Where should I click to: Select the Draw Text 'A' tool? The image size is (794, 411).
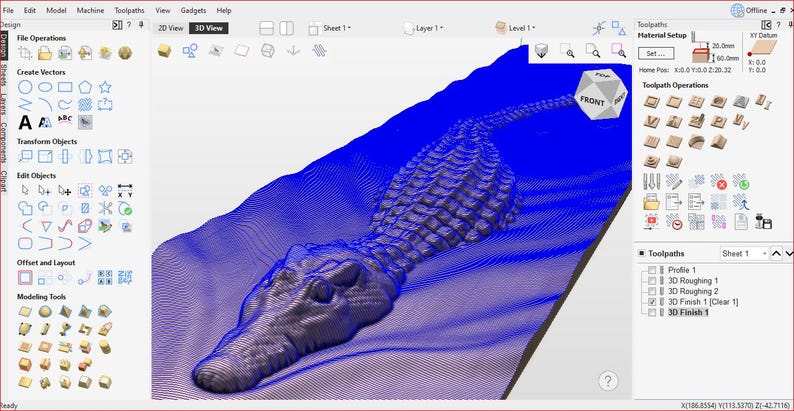coord(25,122)
